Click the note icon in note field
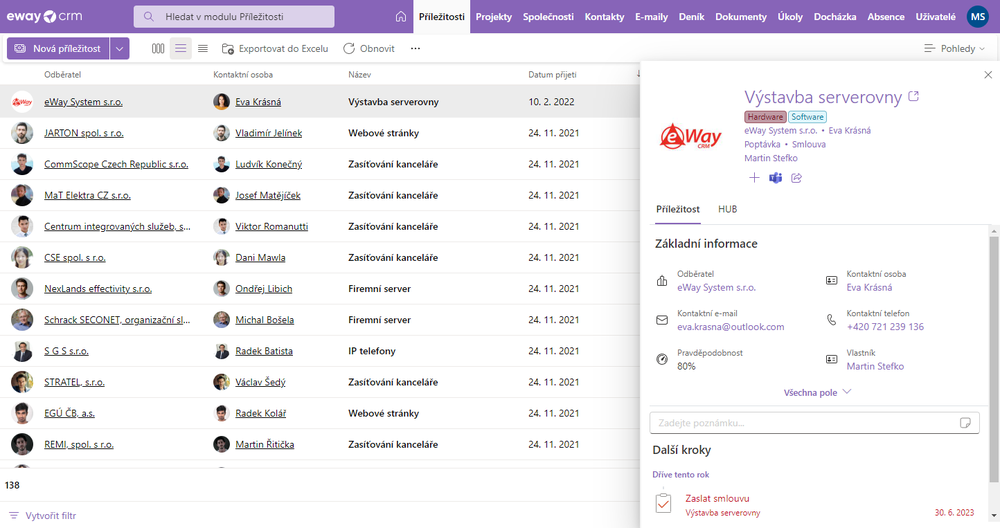The image size is (1000, 528). (965, 423)
